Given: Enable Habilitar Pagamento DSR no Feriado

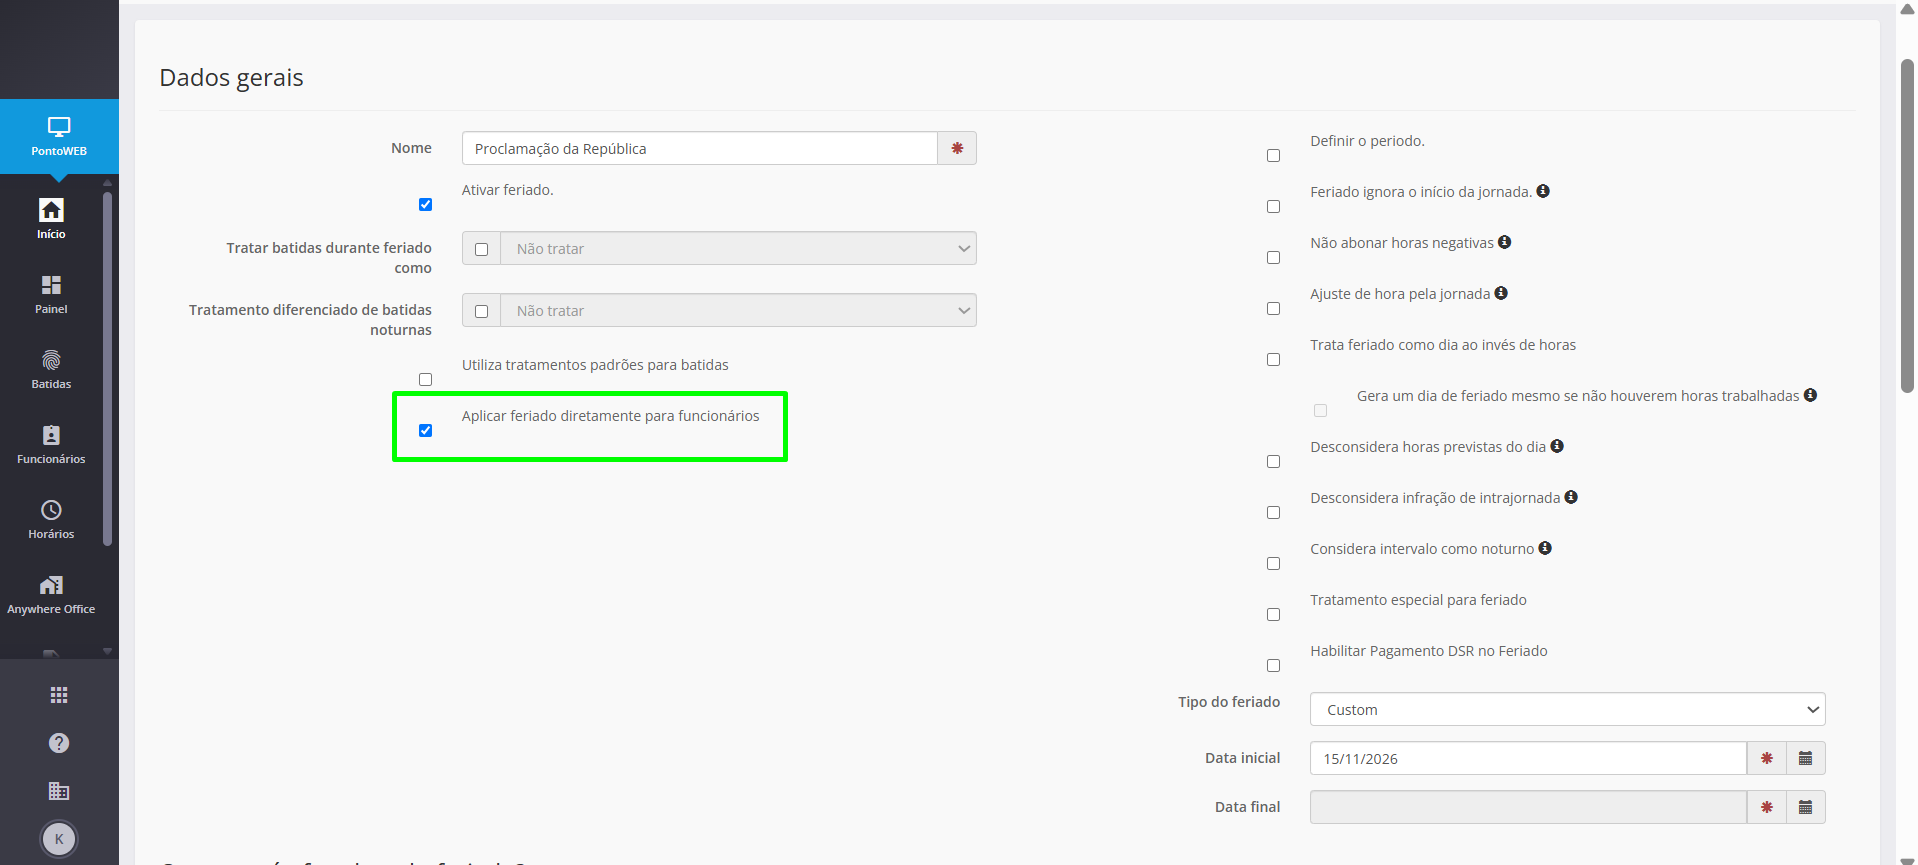Looking at the screenshot, I should (1273, 665).
